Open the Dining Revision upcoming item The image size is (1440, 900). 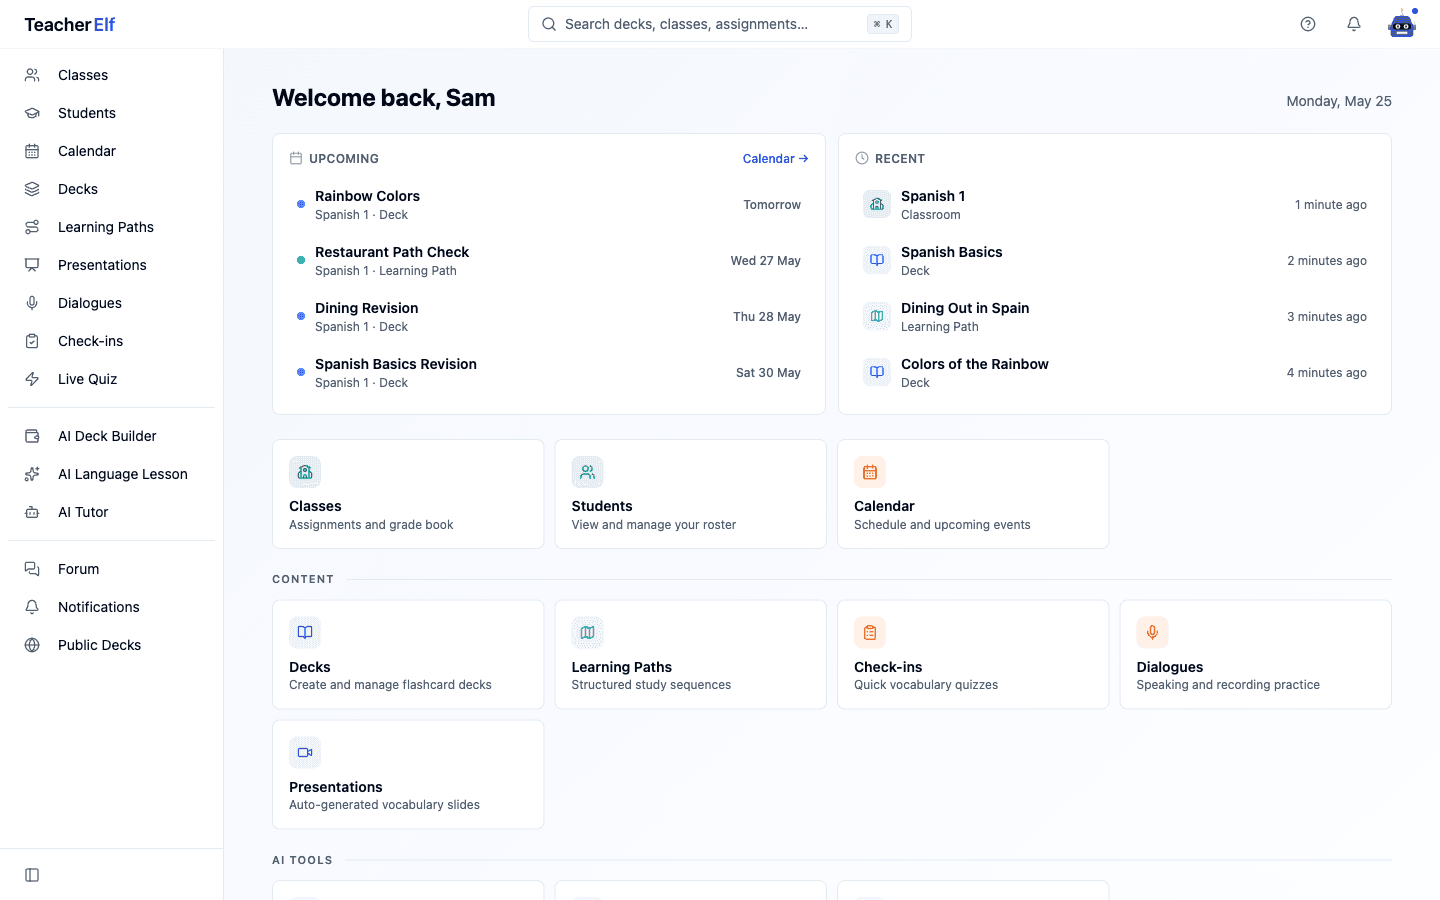click(x=549, y=316)
